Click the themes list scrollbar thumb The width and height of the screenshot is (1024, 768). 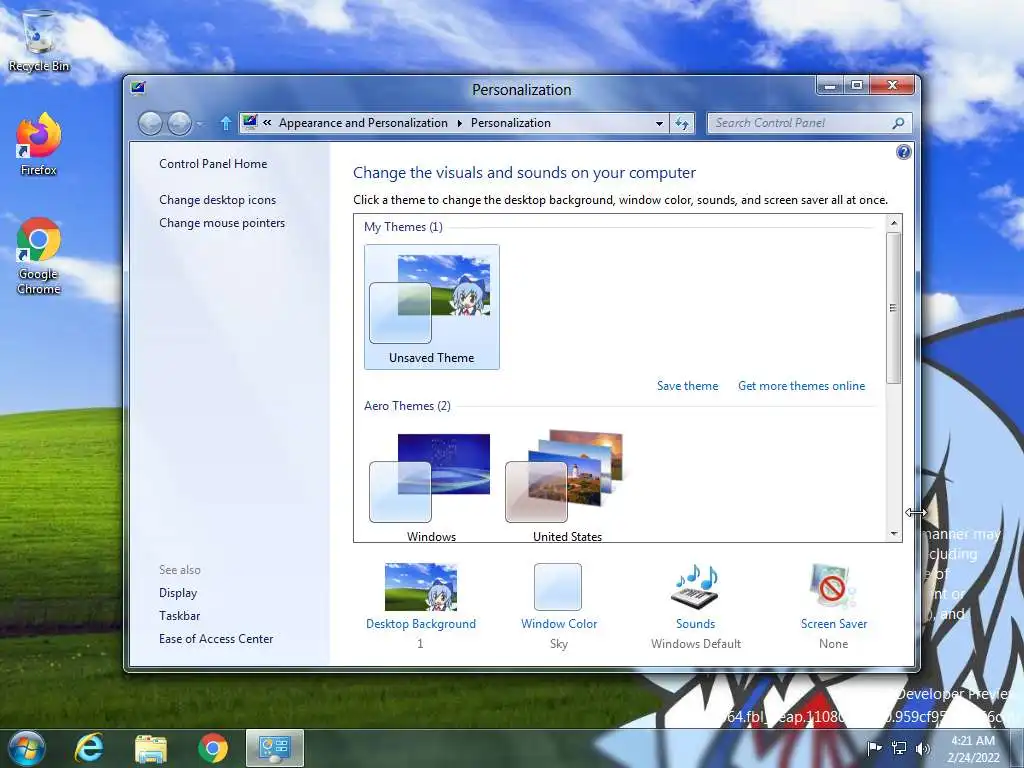point(894,308)
